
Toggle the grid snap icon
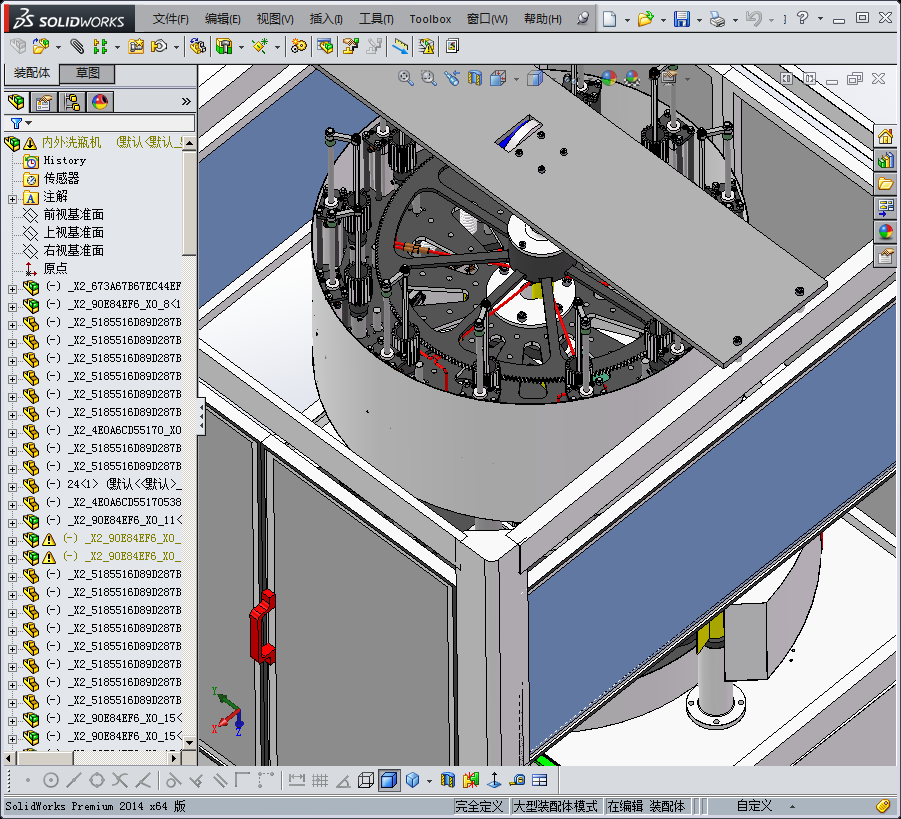pyautogui.click(x=320, y=780)
